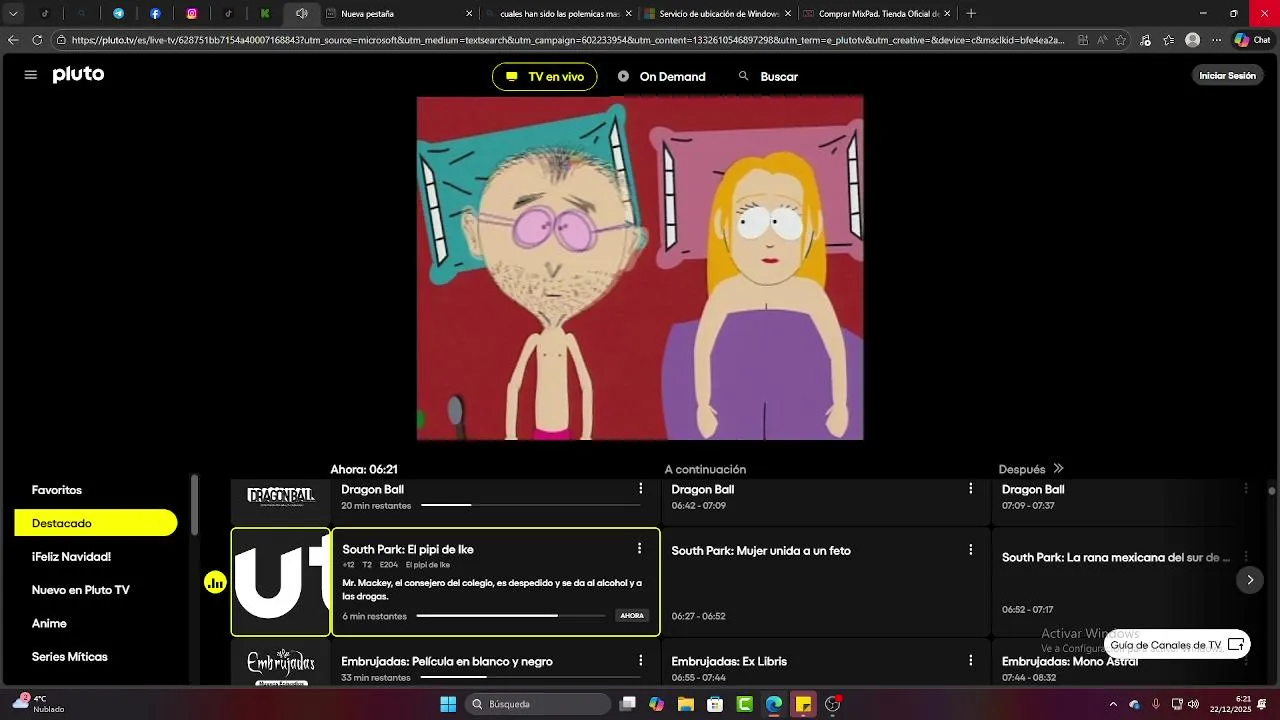Open the On Demand section
Image resolution: width=1280 pixels, height=720 pixels.
pos(661,77)
